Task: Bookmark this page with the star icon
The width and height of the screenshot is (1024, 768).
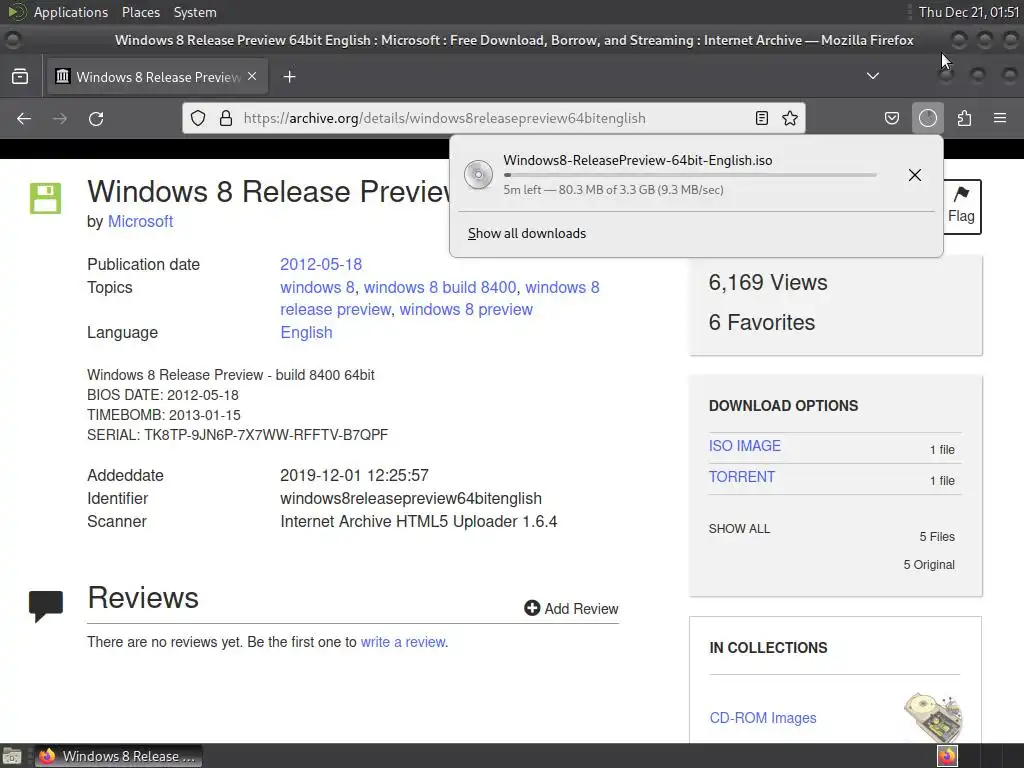Action: (790, 118)
